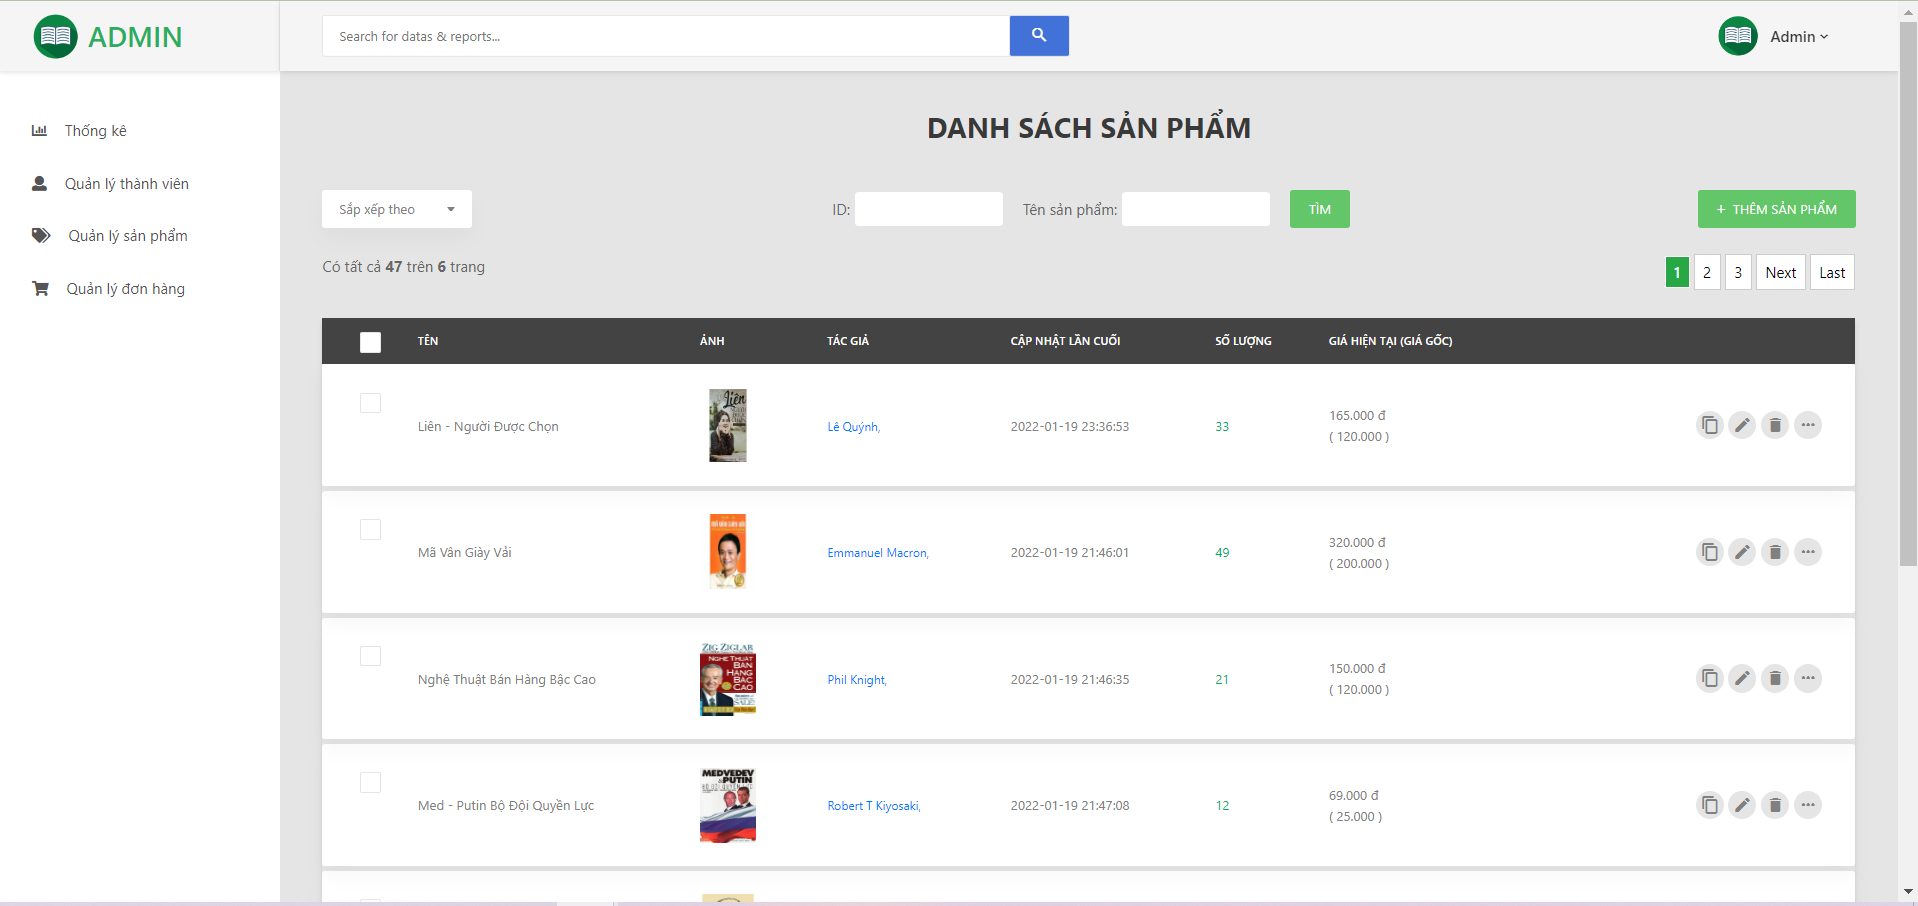This screenshot has width=1918, height=906.
Task: Click the shopping cart icon beside Quản lý đơn hàng
Action: click(x=39, y=288)
